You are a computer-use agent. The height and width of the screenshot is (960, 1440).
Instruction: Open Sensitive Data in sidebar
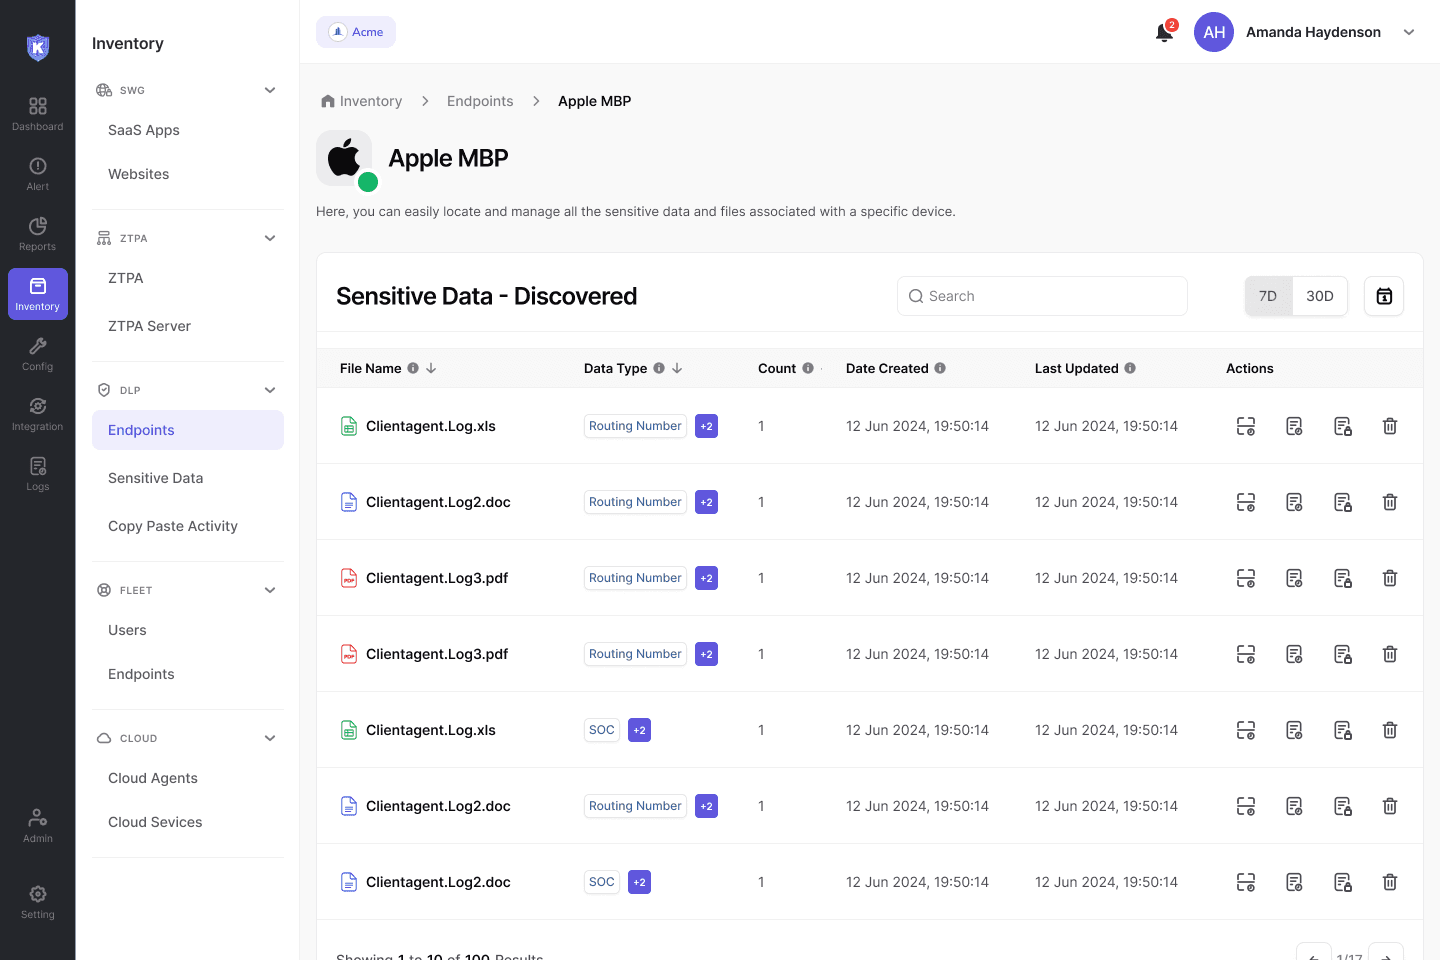pos(156,478)
